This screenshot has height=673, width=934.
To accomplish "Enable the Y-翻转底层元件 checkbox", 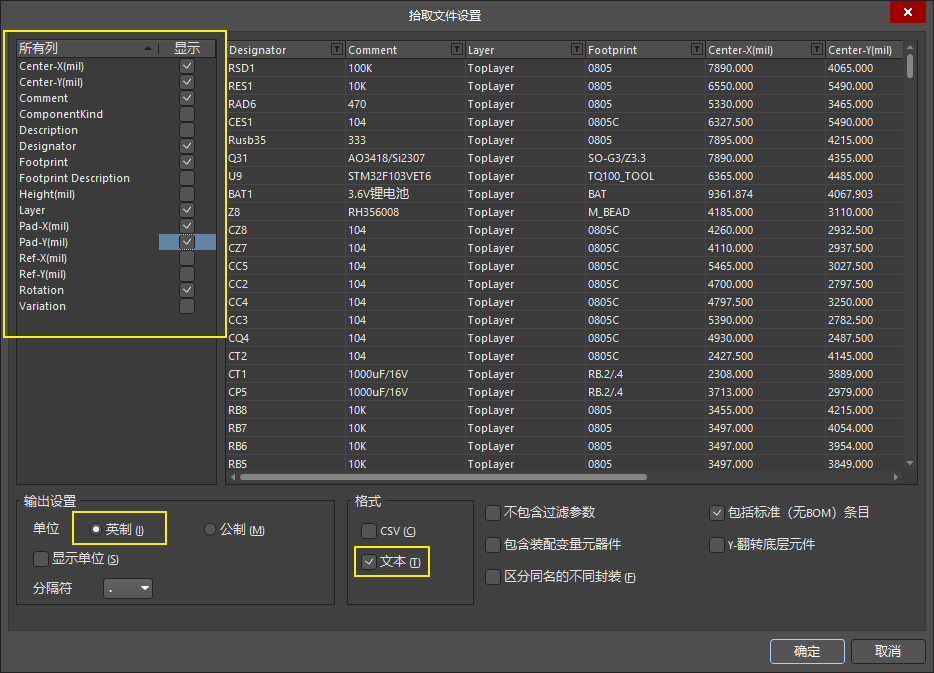I will 716,545.
